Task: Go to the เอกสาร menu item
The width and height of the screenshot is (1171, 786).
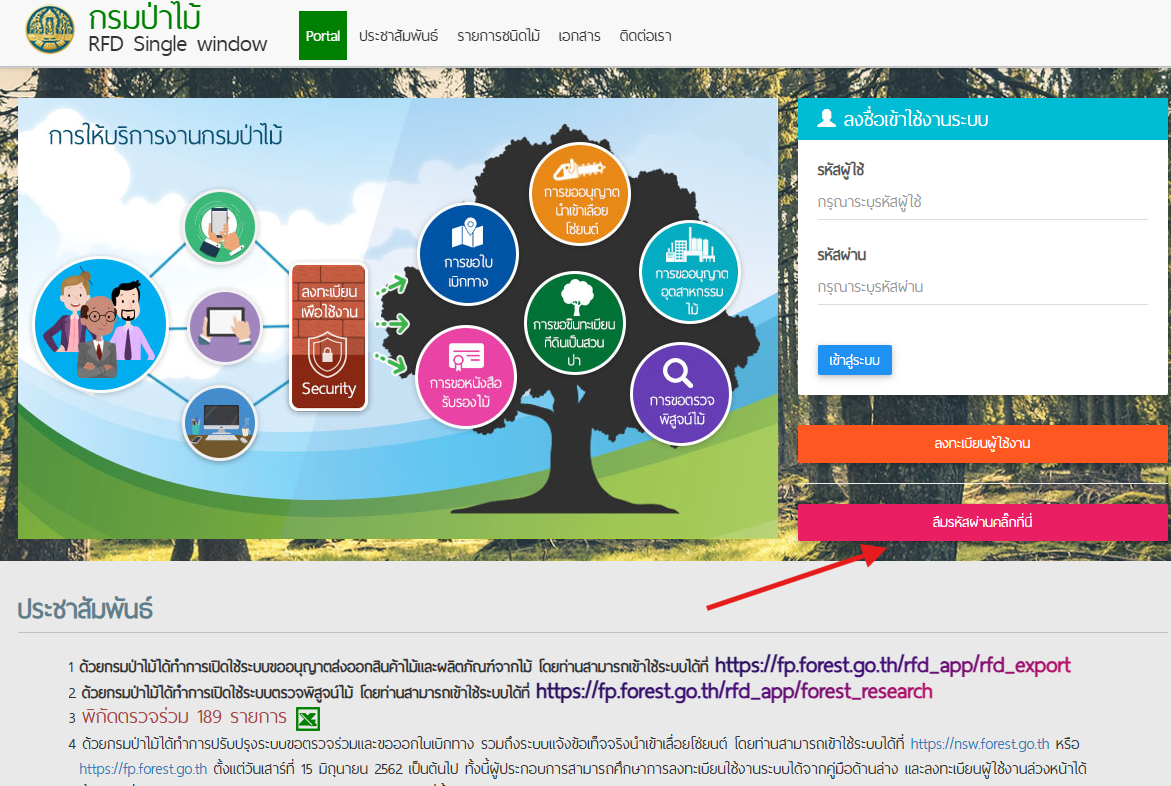Action: (x=580, y=36)
